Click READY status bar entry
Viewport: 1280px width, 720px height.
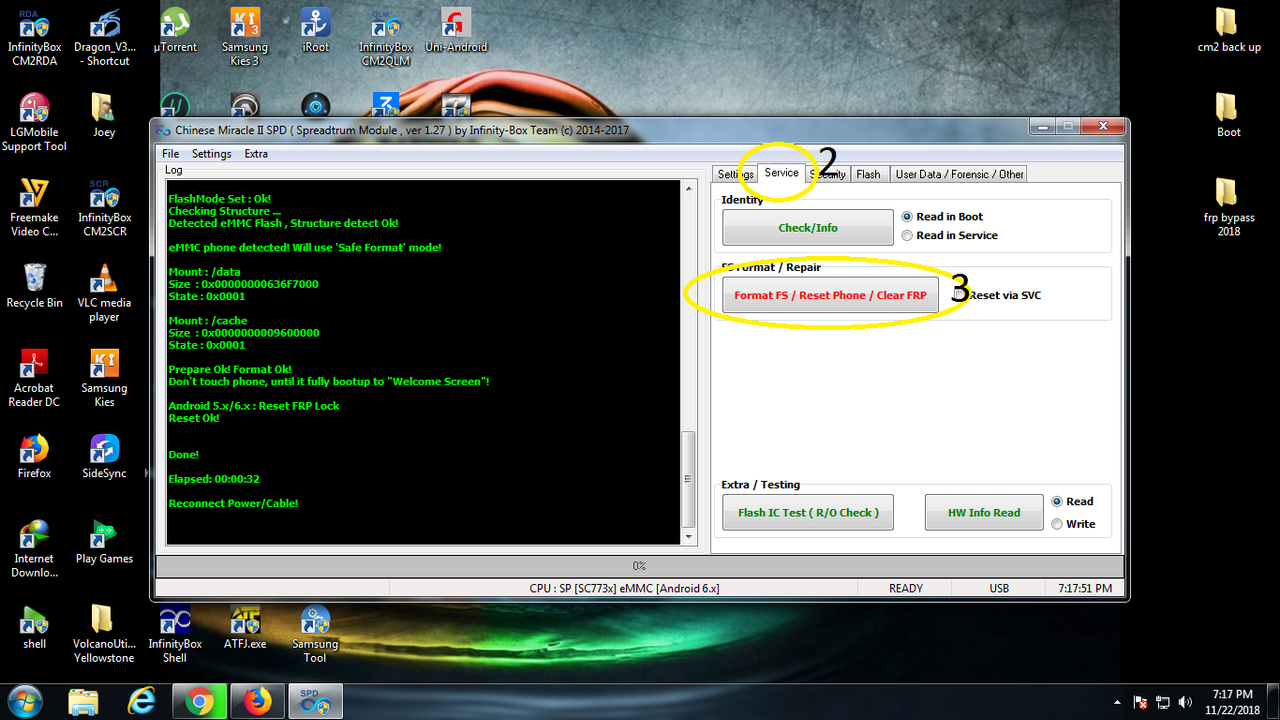pos(906,589)
